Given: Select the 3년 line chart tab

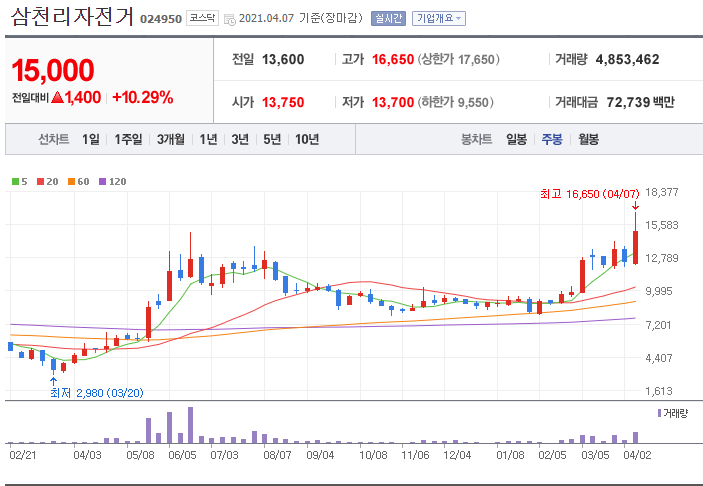Looking at the screenshot, I should 240,139.
